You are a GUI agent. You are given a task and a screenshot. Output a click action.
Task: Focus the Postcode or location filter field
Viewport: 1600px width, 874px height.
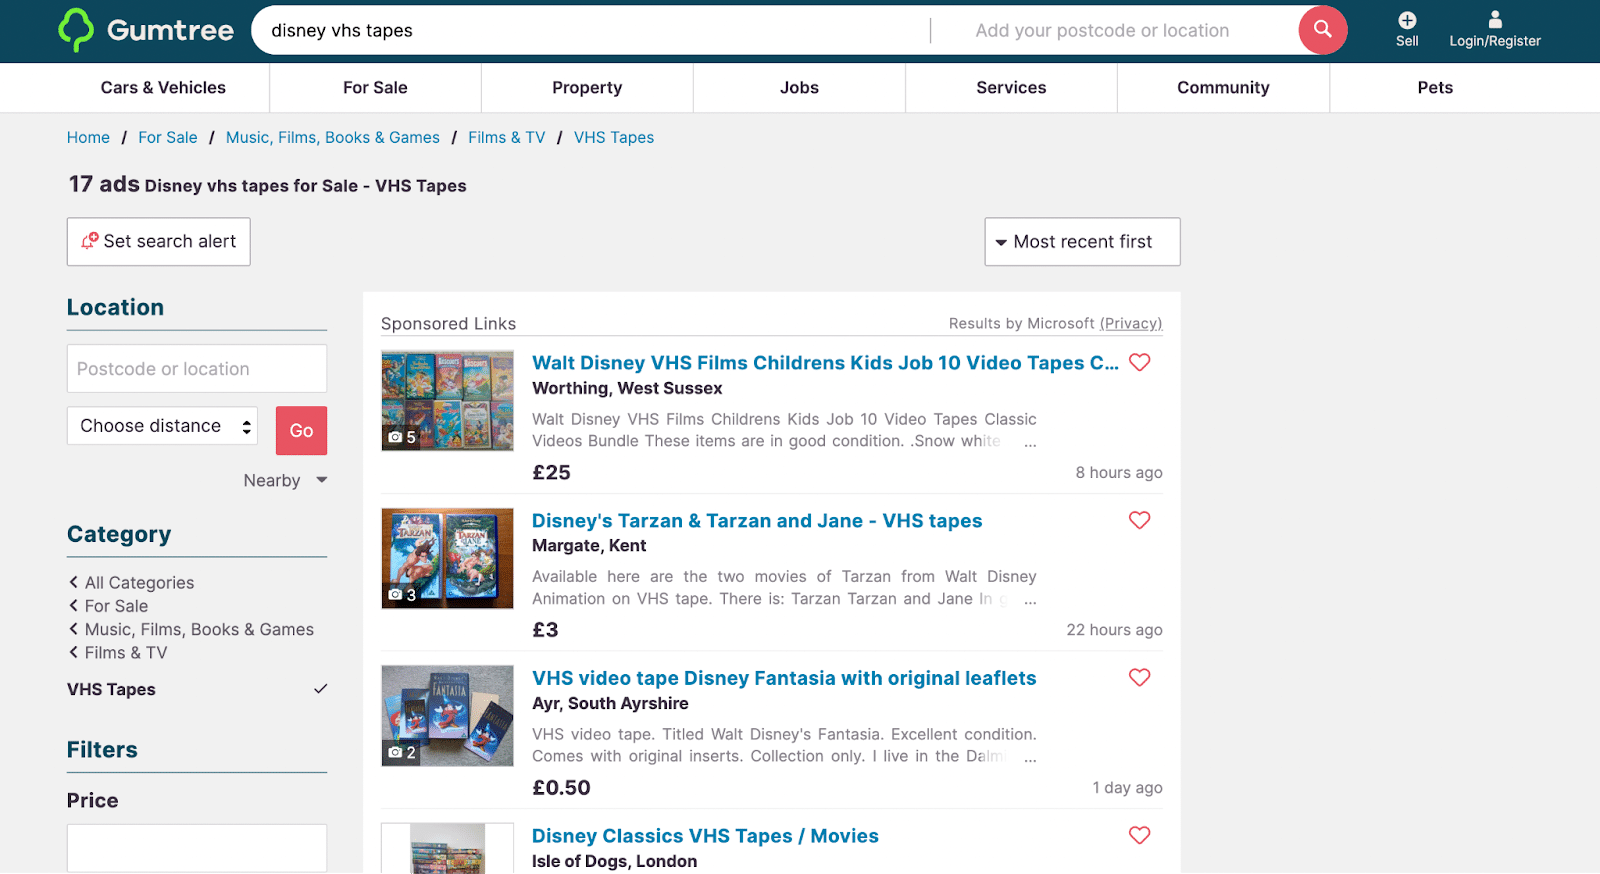(x=197, y=369)
